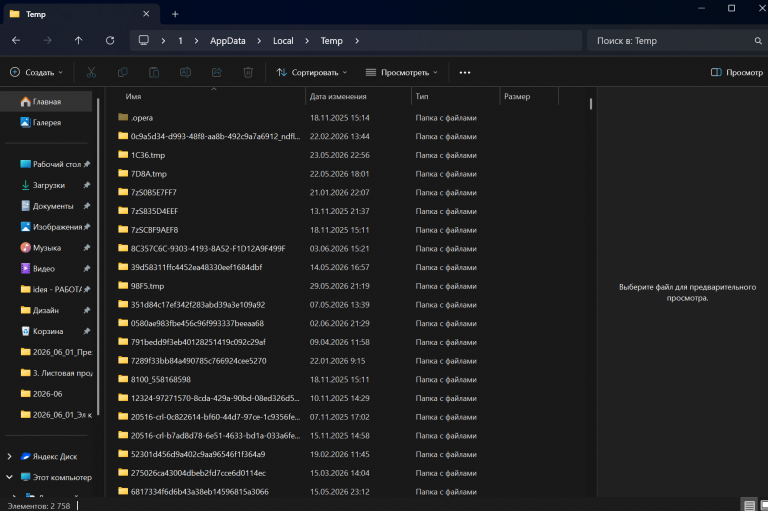This screenshot has height=511, width=768.
Task: Collapse Этот компьютер tree node
Action: point(9,477)
